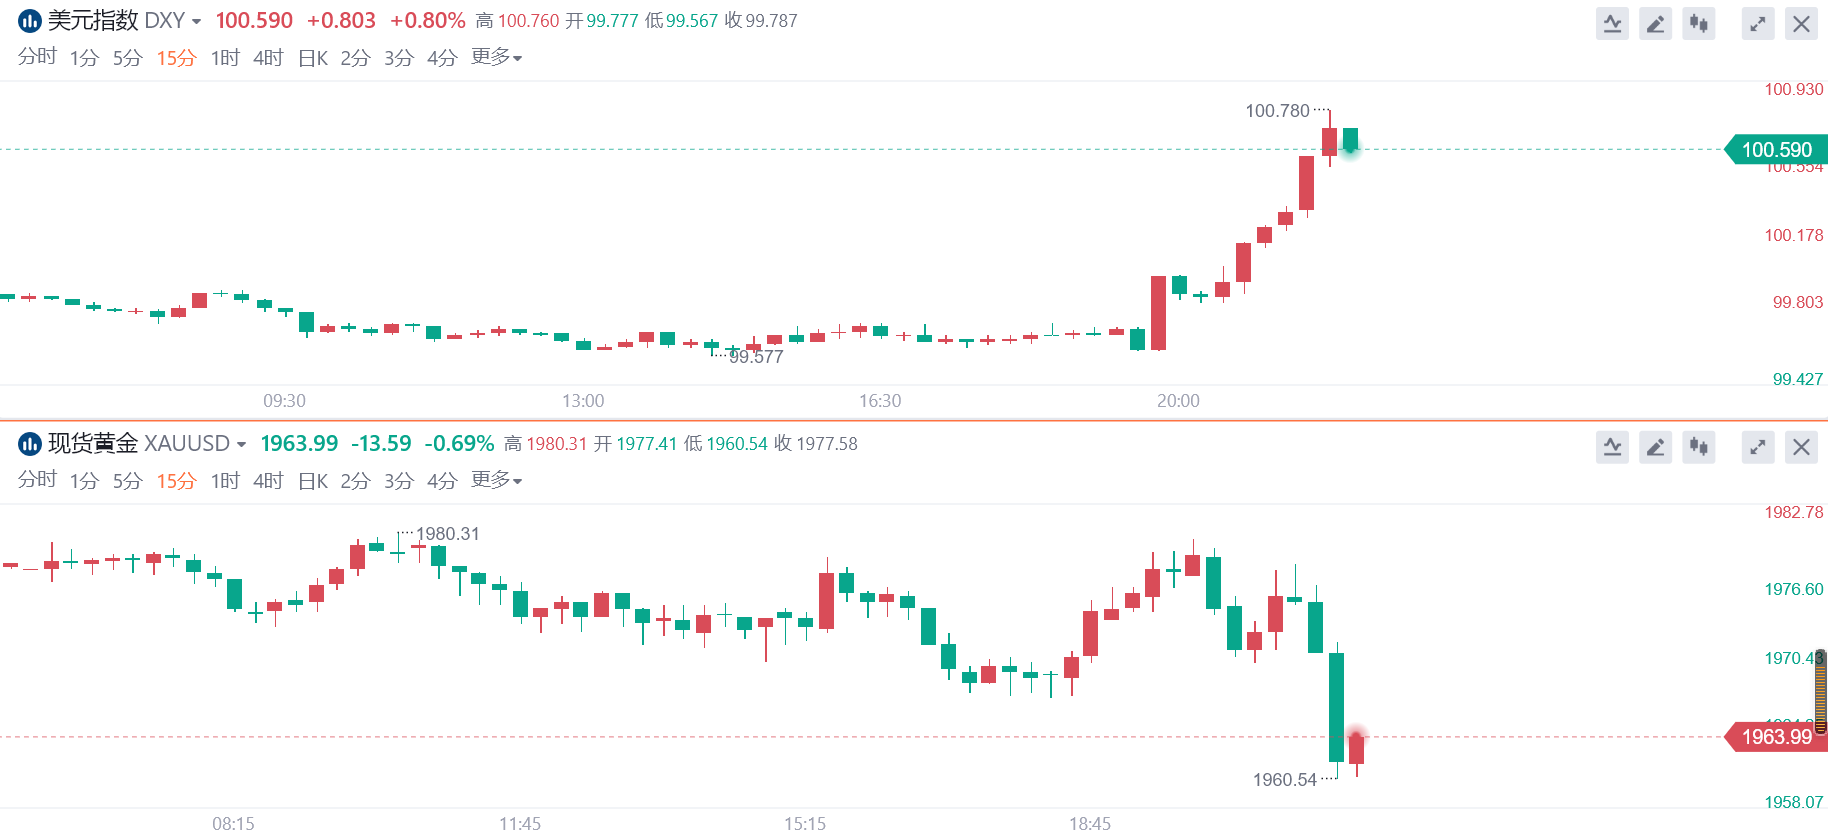
Task: Click the blue logo icon beside 美元指数
Action: (x=30, y=21)
